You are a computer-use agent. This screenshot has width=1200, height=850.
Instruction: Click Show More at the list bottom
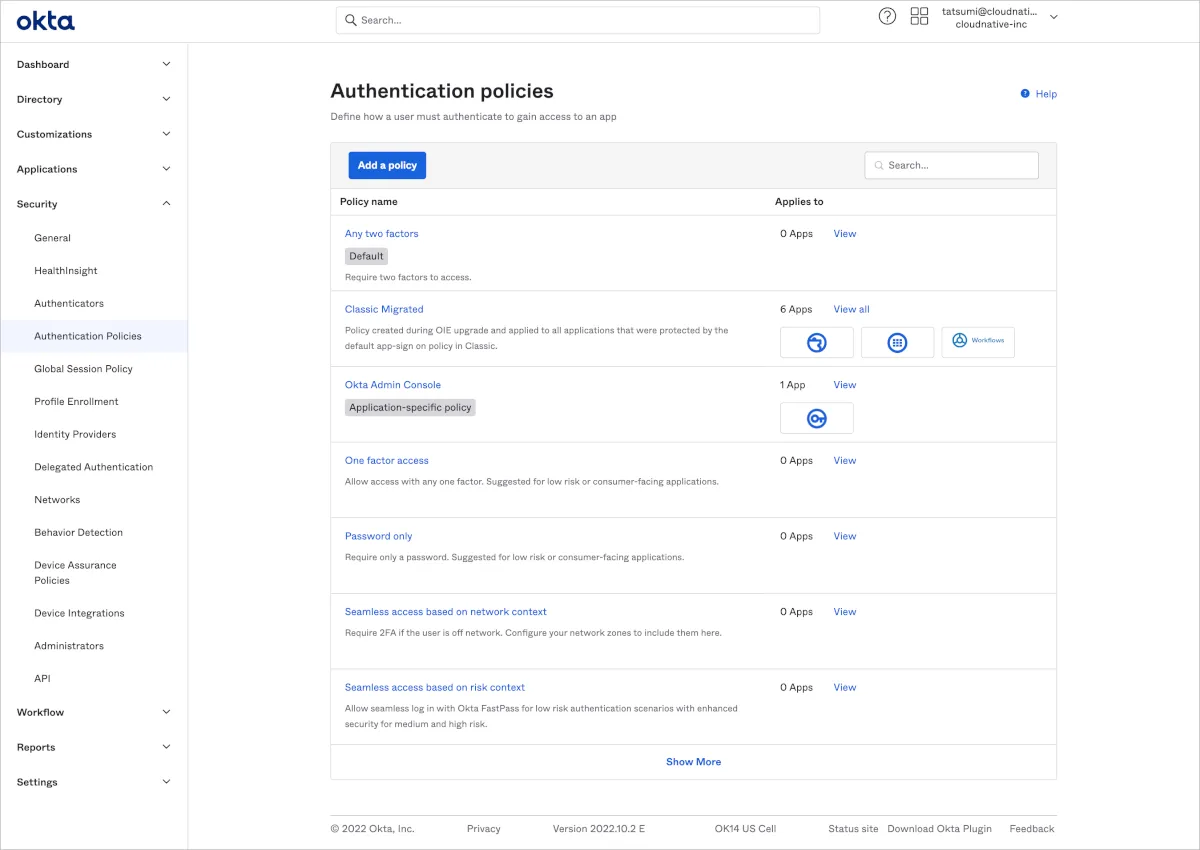[693, 762]
